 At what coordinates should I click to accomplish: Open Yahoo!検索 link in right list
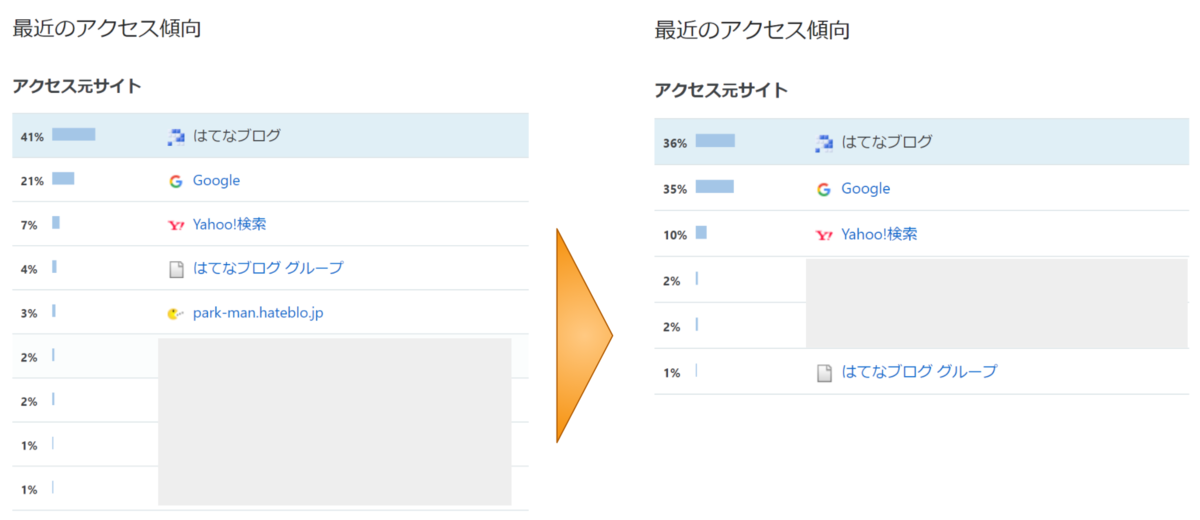point(878,235)
